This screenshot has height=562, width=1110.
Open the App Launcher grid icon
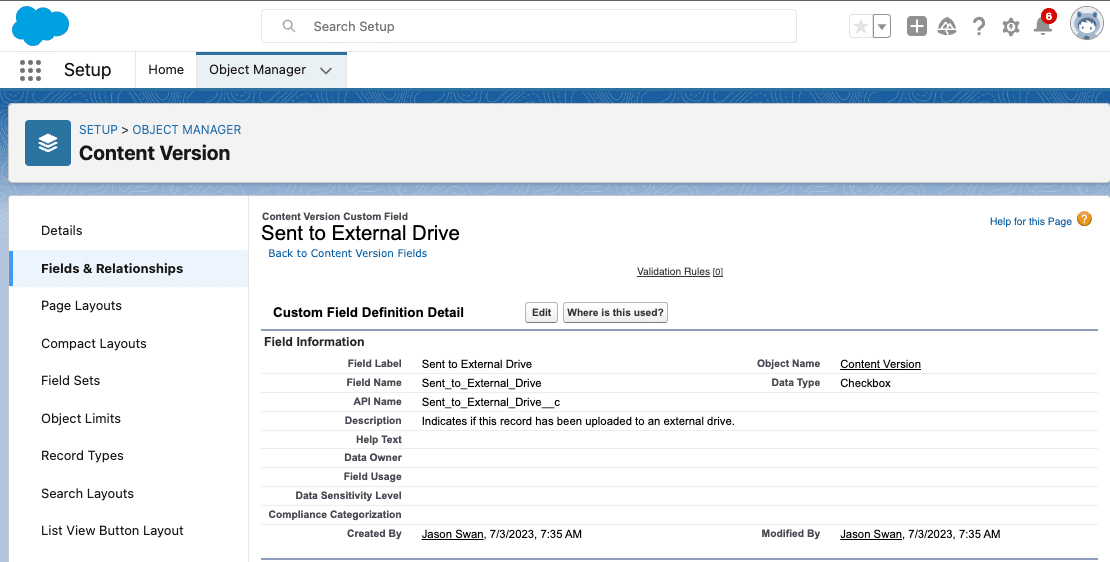pos(30,70)
